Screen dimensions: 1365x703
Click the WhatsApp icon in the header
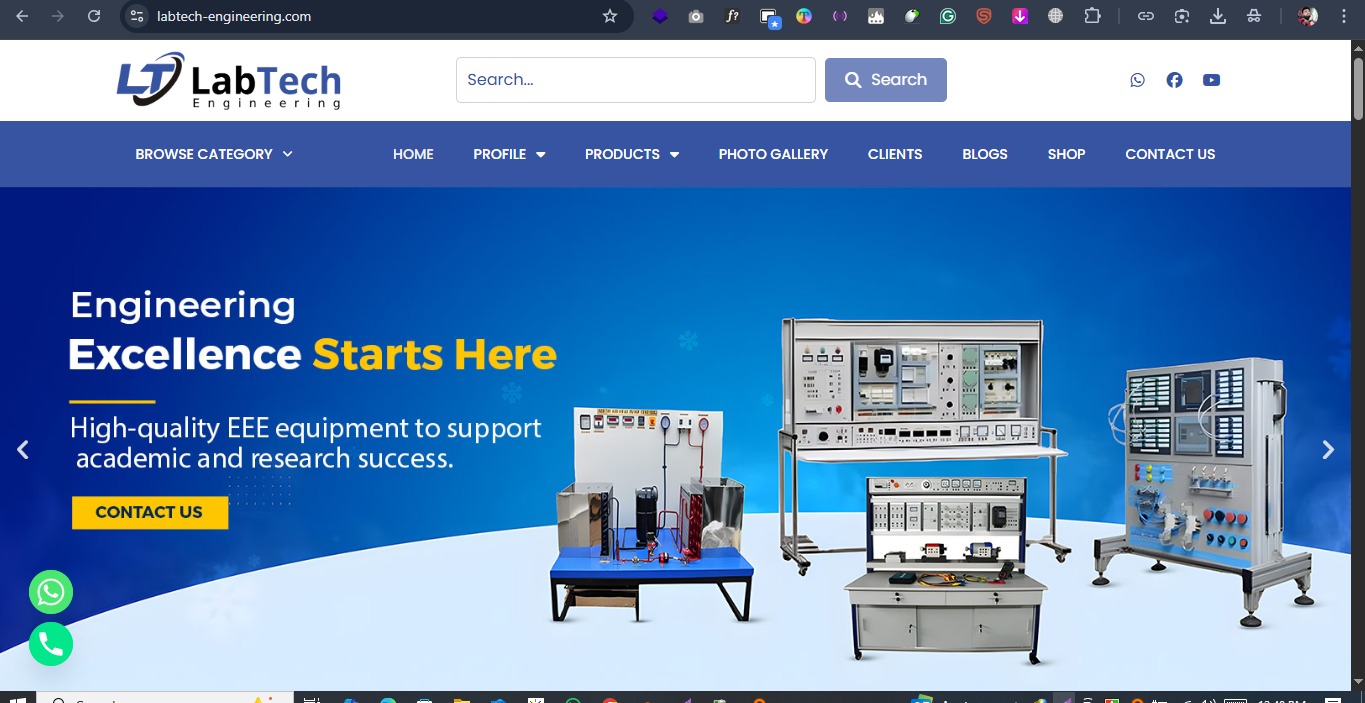coord(1137,80)
